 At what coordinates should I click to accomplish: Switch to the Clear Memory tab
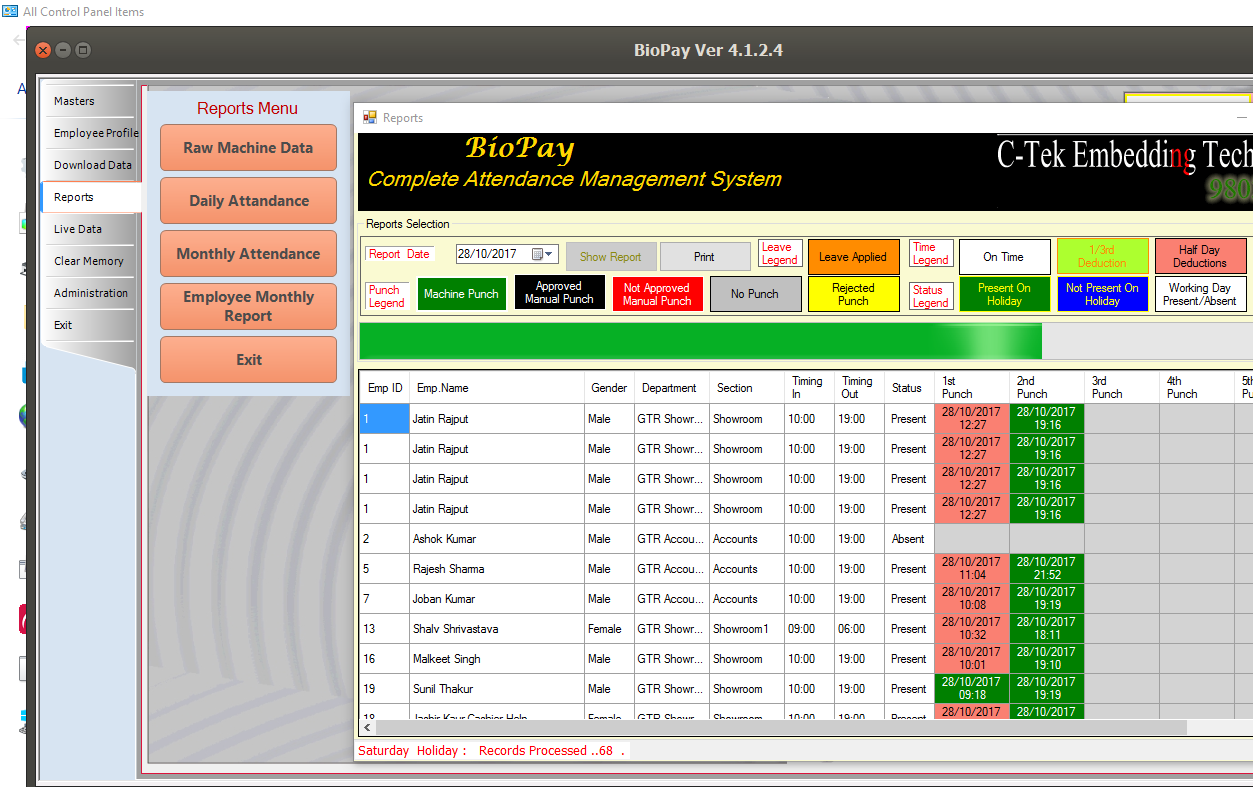tap(87, 261)
